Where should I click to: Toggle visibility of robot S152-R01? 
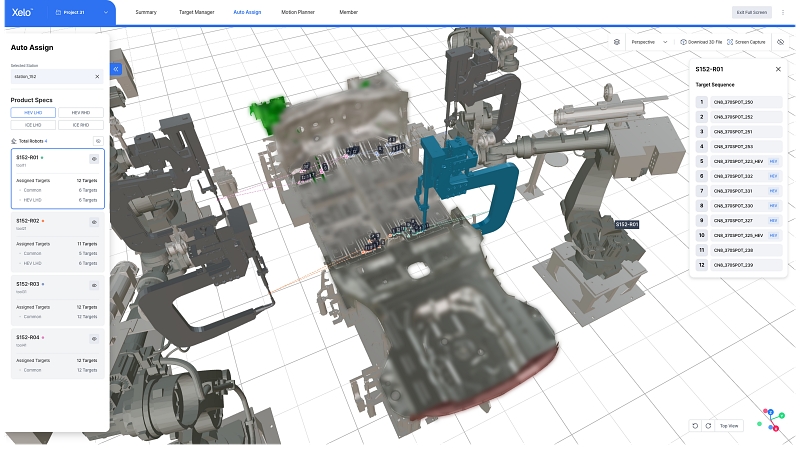[94, 159]
